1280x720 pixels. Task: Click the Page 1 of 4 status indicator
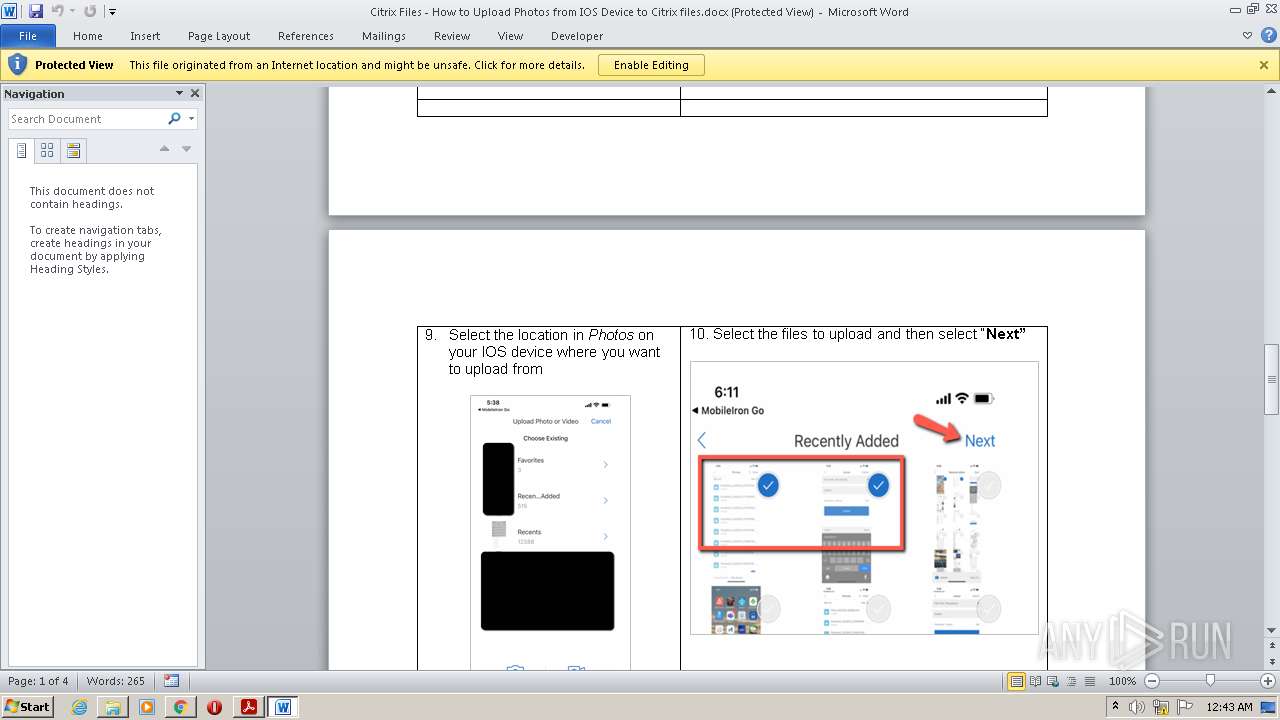(38, 681)
